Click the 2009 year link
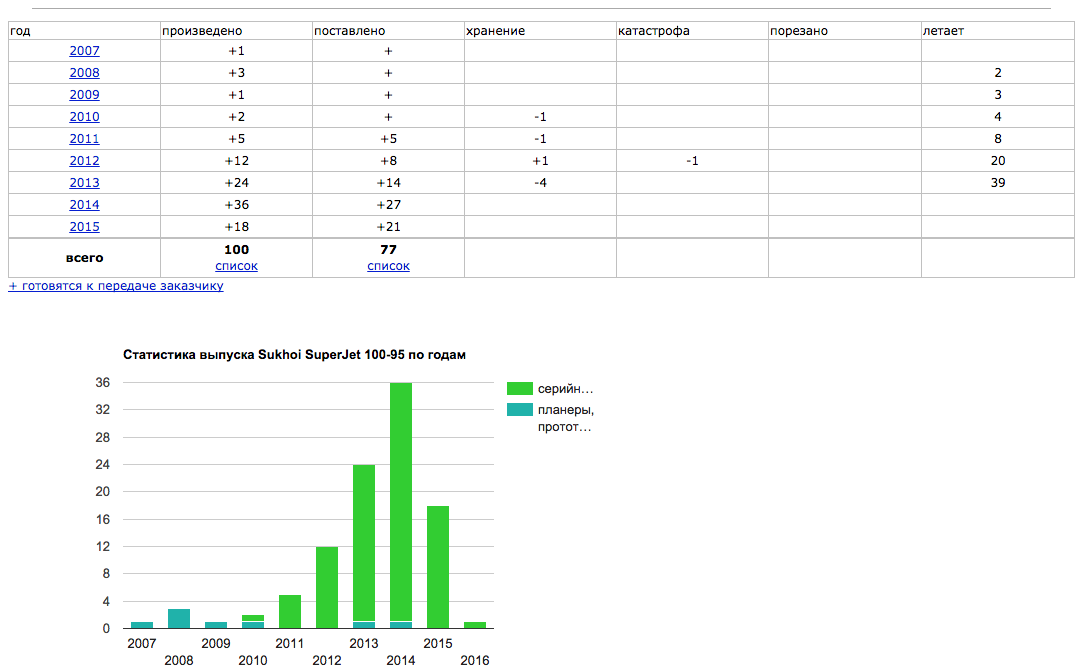The image size is (1080, 671). 84,95
